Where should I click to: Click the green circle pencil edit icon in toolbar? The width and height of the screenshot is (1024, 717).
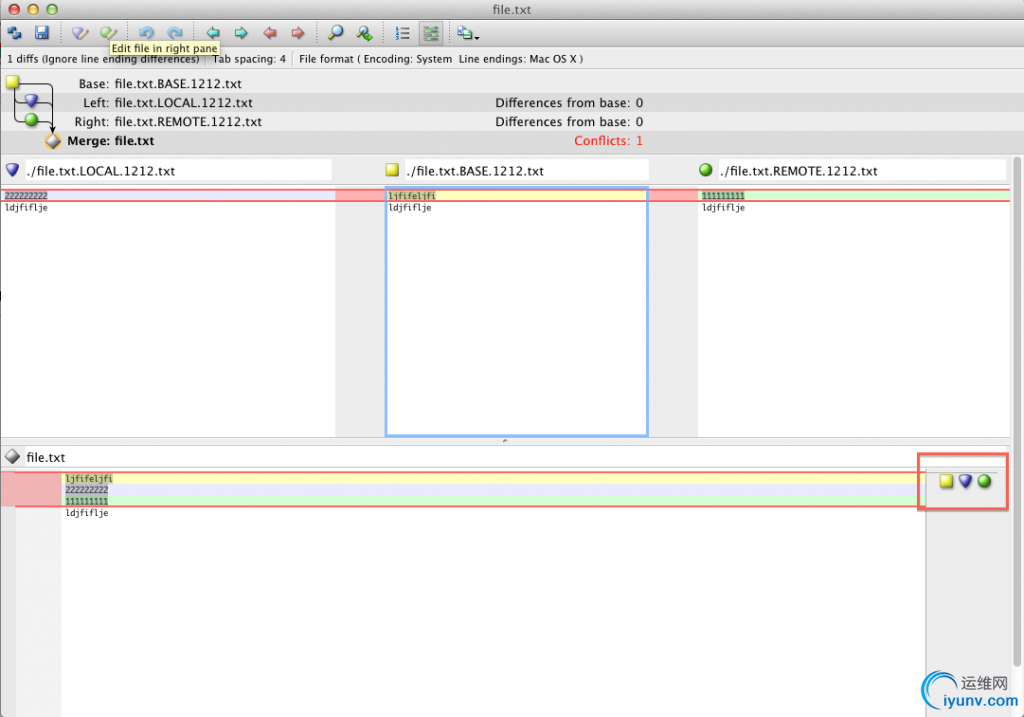pyautogui.click(x=108, y=33)
